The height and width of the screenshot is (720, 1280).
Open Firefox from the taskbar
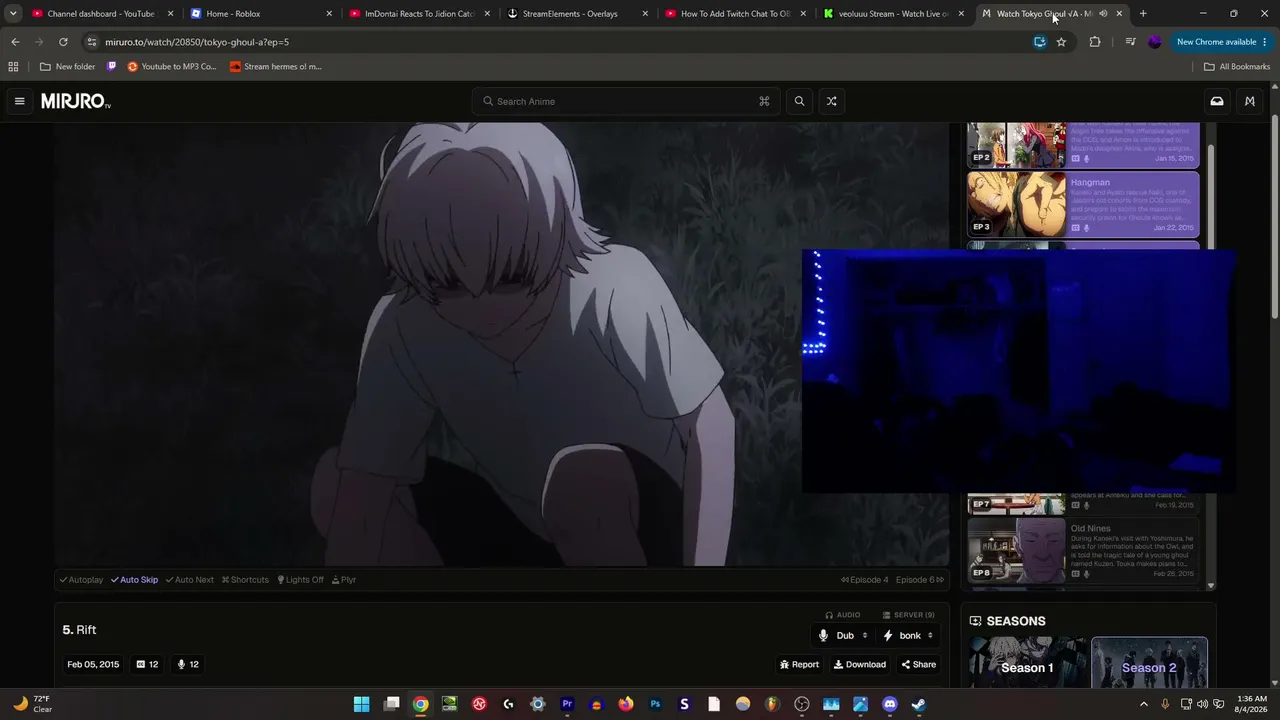click(626, 704)
